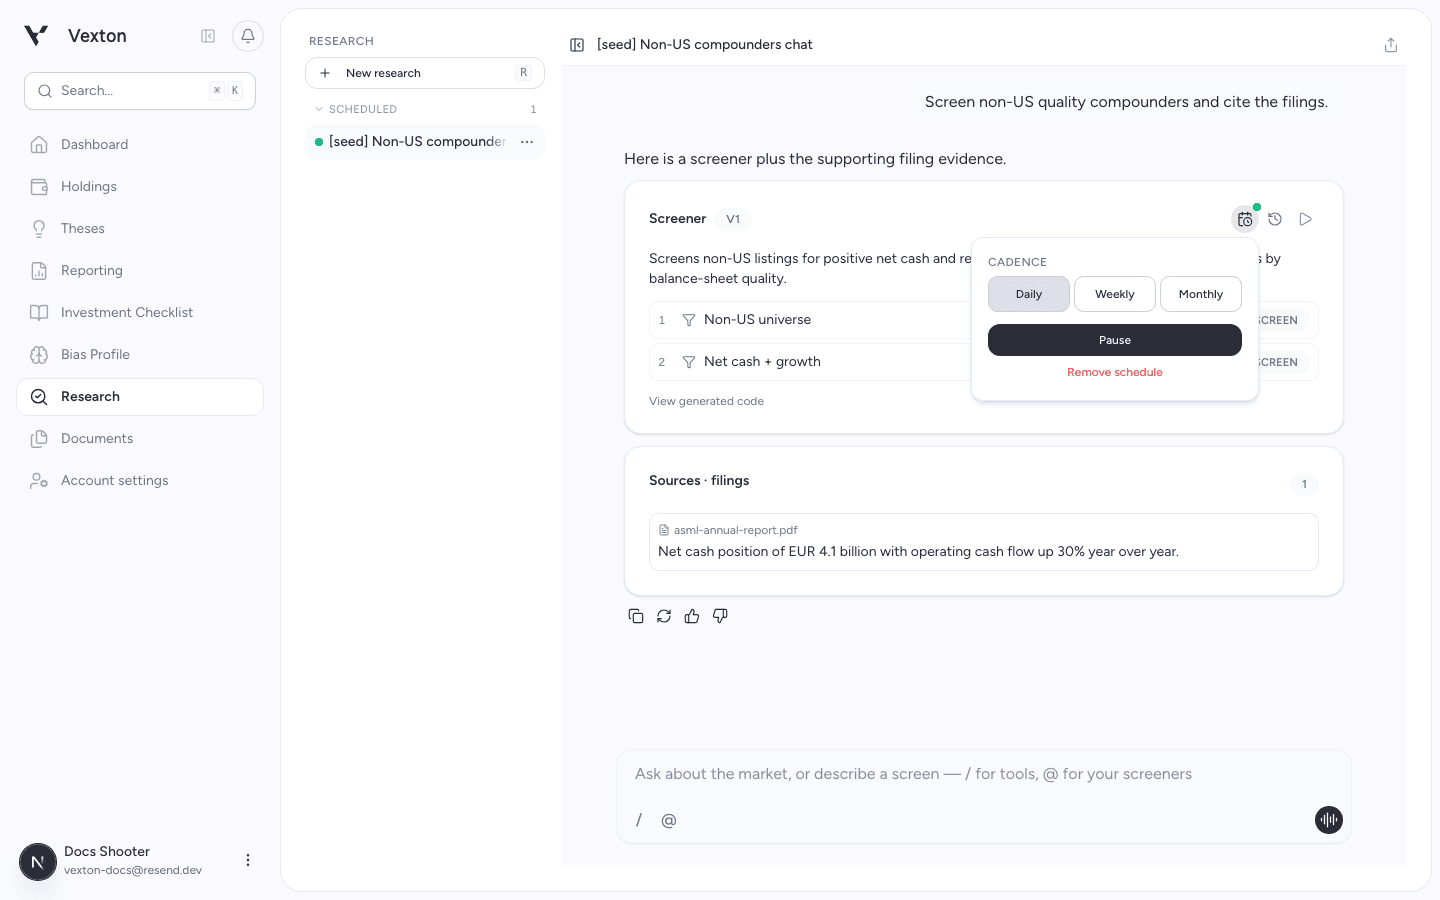
Task: Select the Non-US universe step
Action: tap(810, 320)
